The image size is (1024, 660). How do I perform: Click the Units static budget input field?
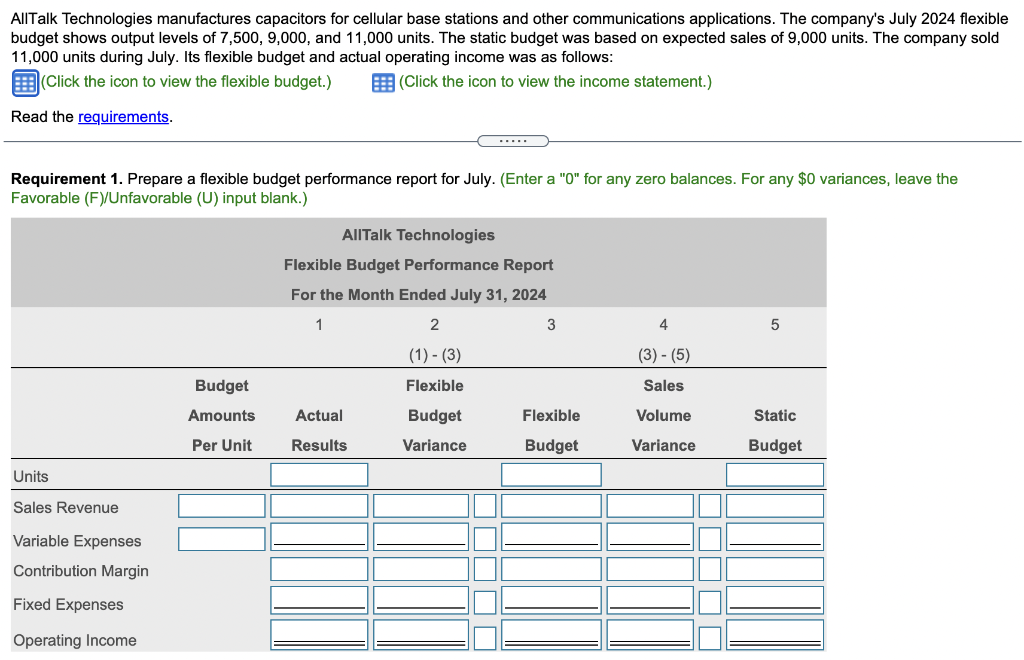[x=775, y=474]
